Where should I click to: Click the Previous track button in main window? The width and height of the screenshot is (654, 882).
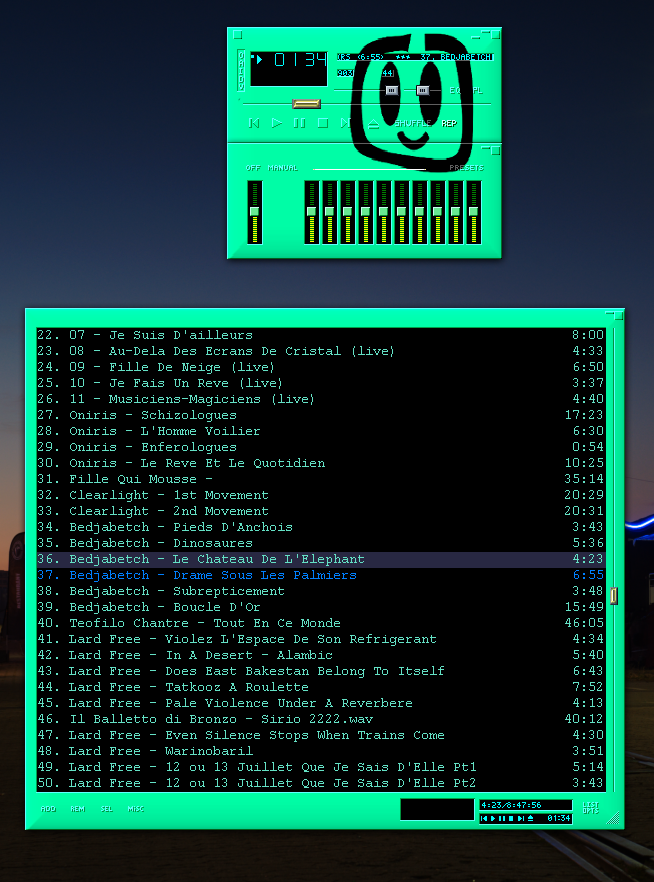point(254,123)
